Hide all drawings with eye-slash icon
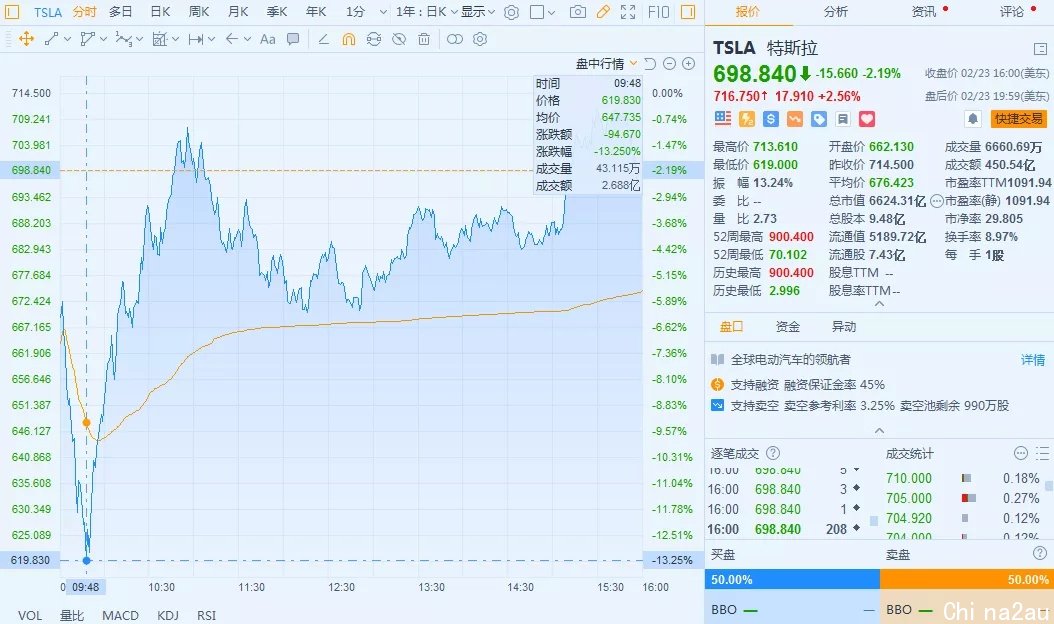1054x624 pixels. pyautogui.click(x=399, y=39)
